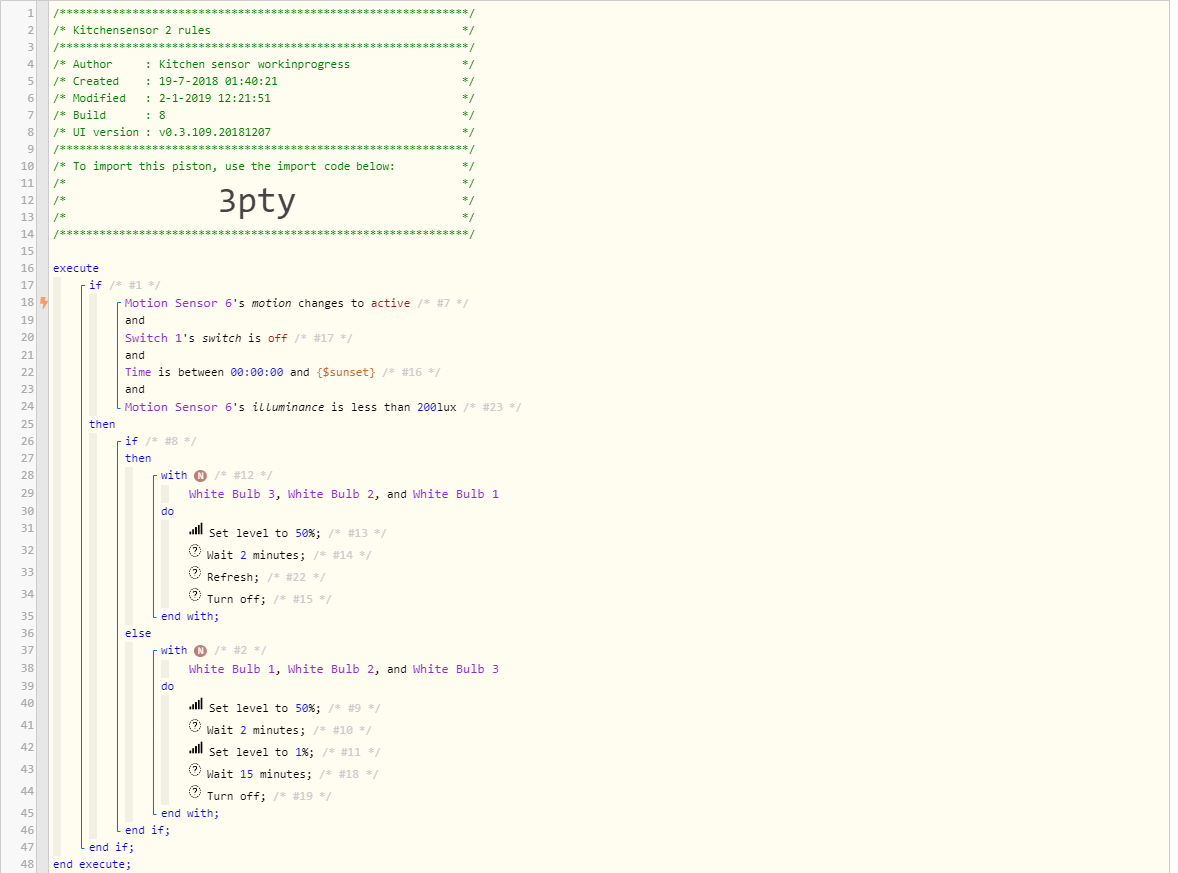1178x873 pixels.
Task: Click device list 'White Bulb 1, White Bulb 2, and White Bulb 3'
Action: pos(343,669)
